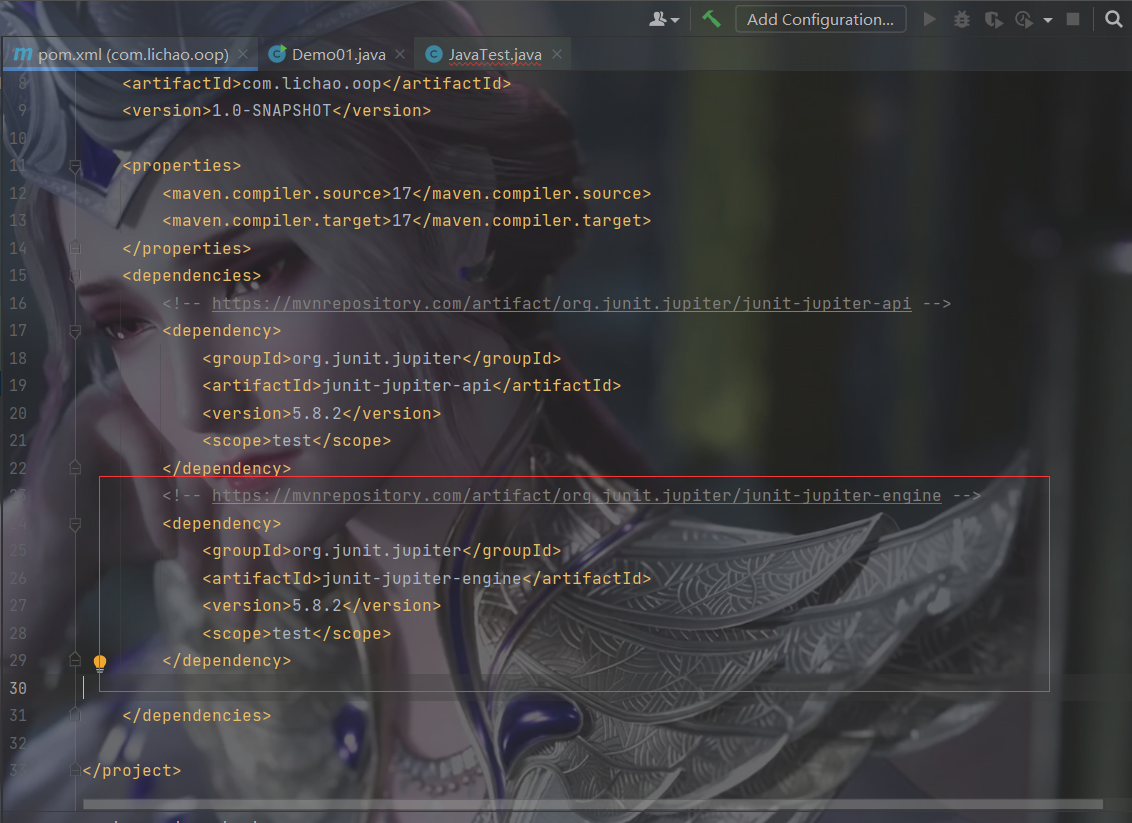Click the Profiler run icon
1132x823 pixels.
(1024, 19)
